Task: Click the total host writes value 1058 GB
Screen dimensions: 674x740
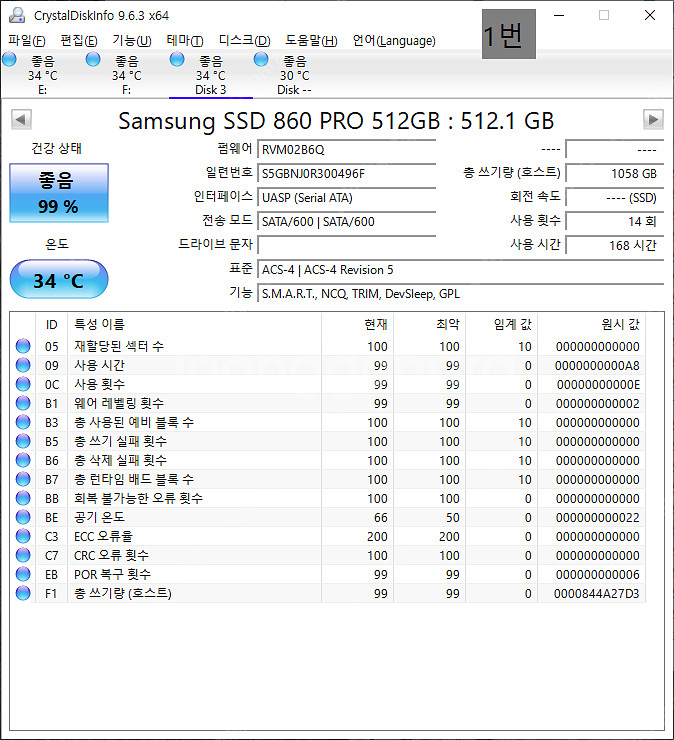Action: tap(615, 174)
